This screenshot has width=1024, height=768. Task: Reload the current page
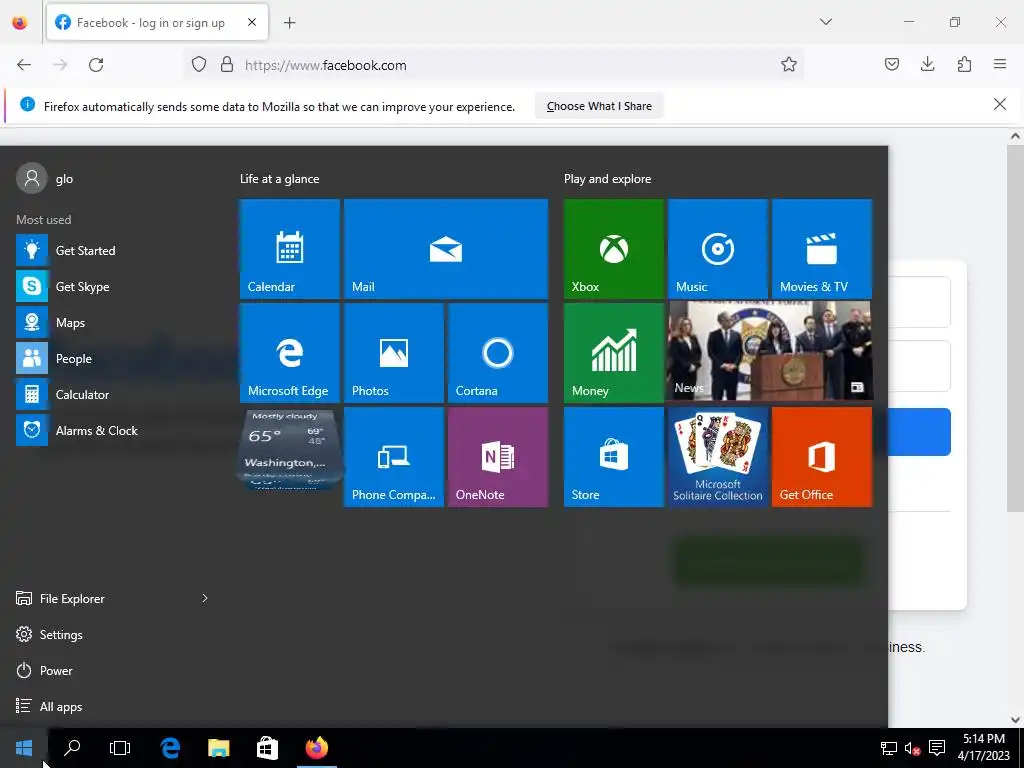click(96, 65)
